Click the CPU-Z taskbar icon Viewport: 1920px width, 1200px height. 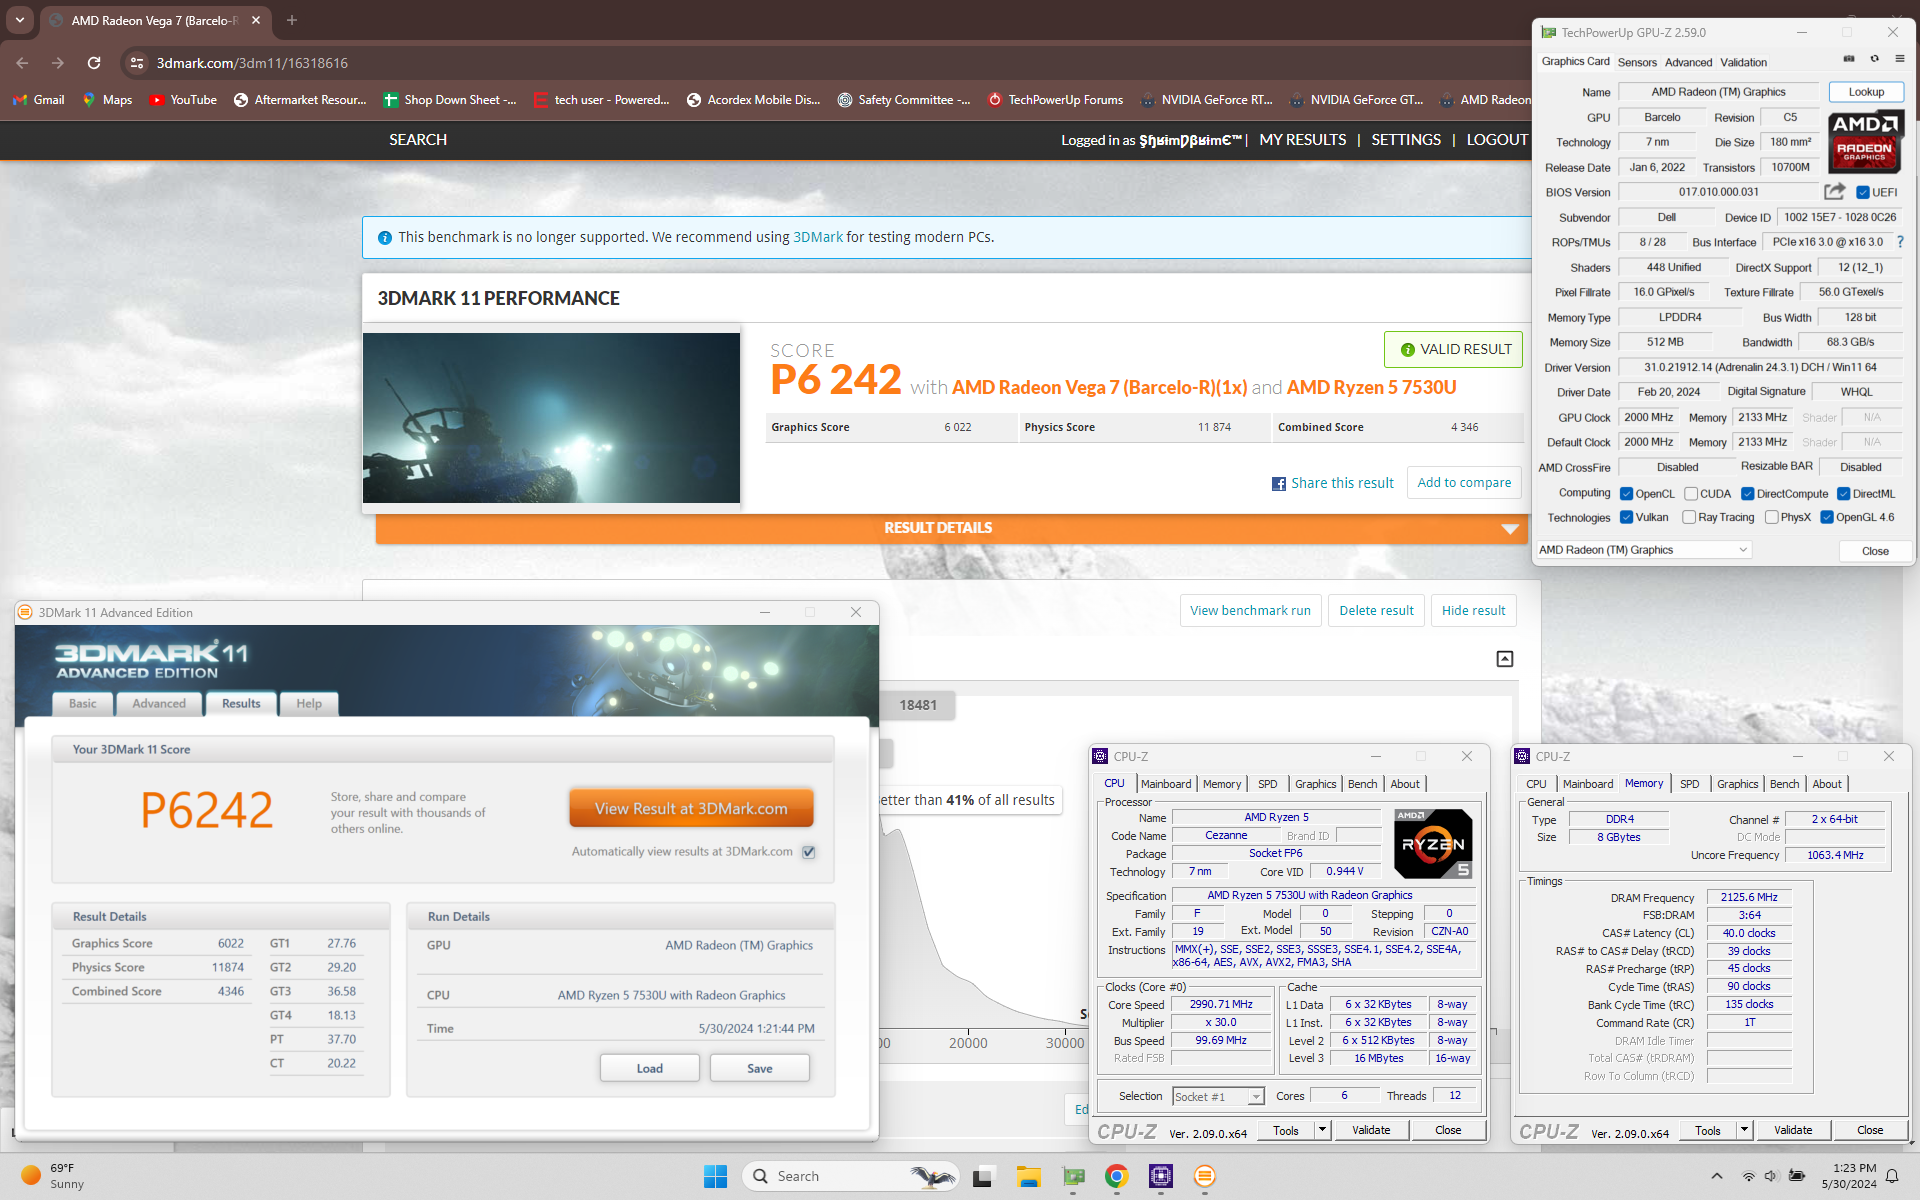tap(1161, 1176)
